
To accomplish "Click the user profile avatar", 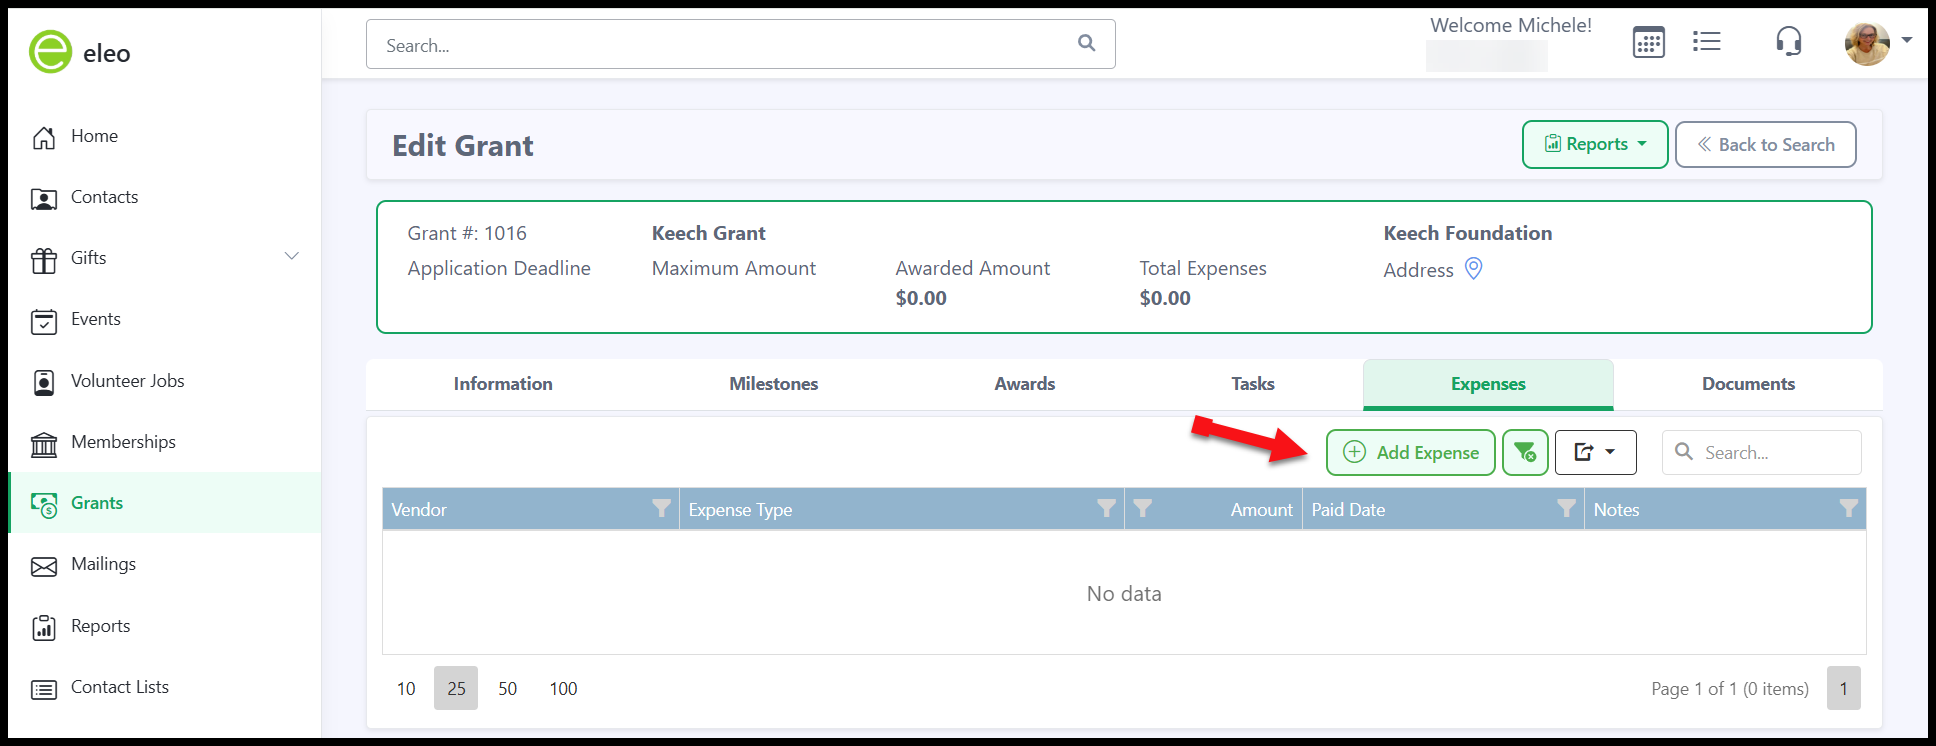I will tap(1867, 43).
